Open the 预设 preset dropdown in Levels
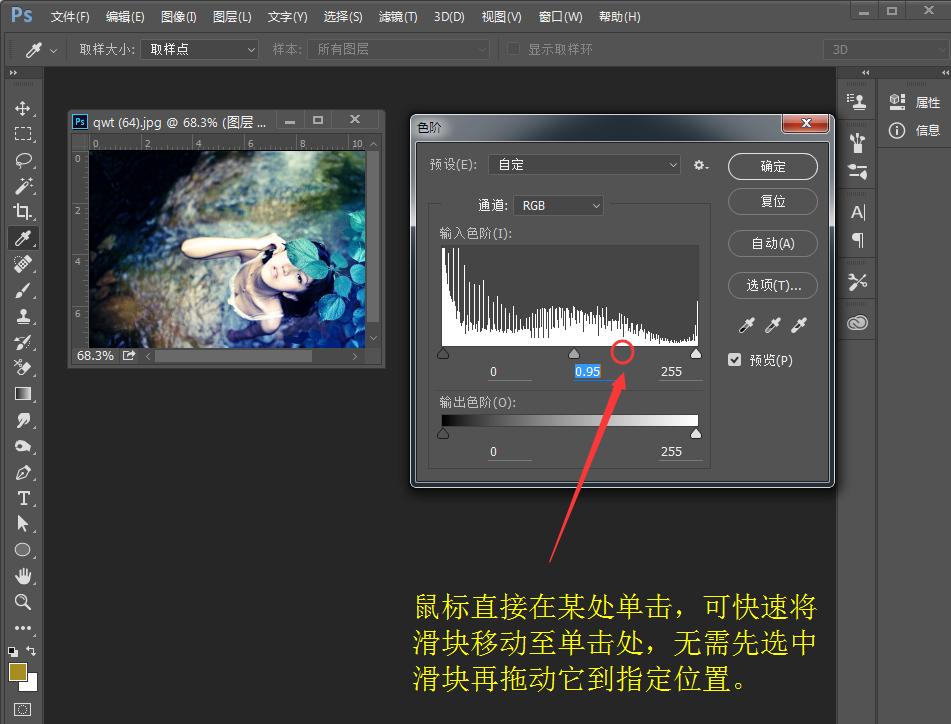 pos(583,163)
